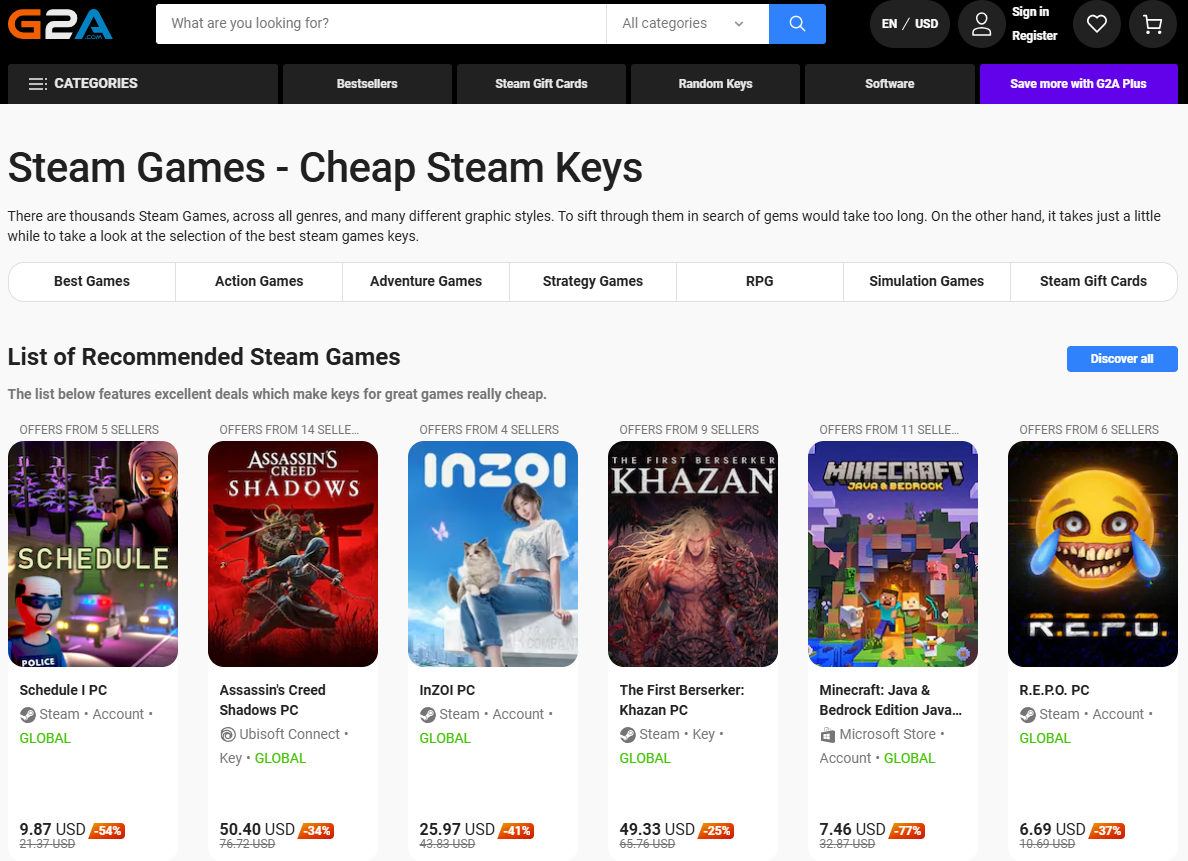Open the shopping cart icon
This screenshot has height=861, width=1188.
(1153, 24)
